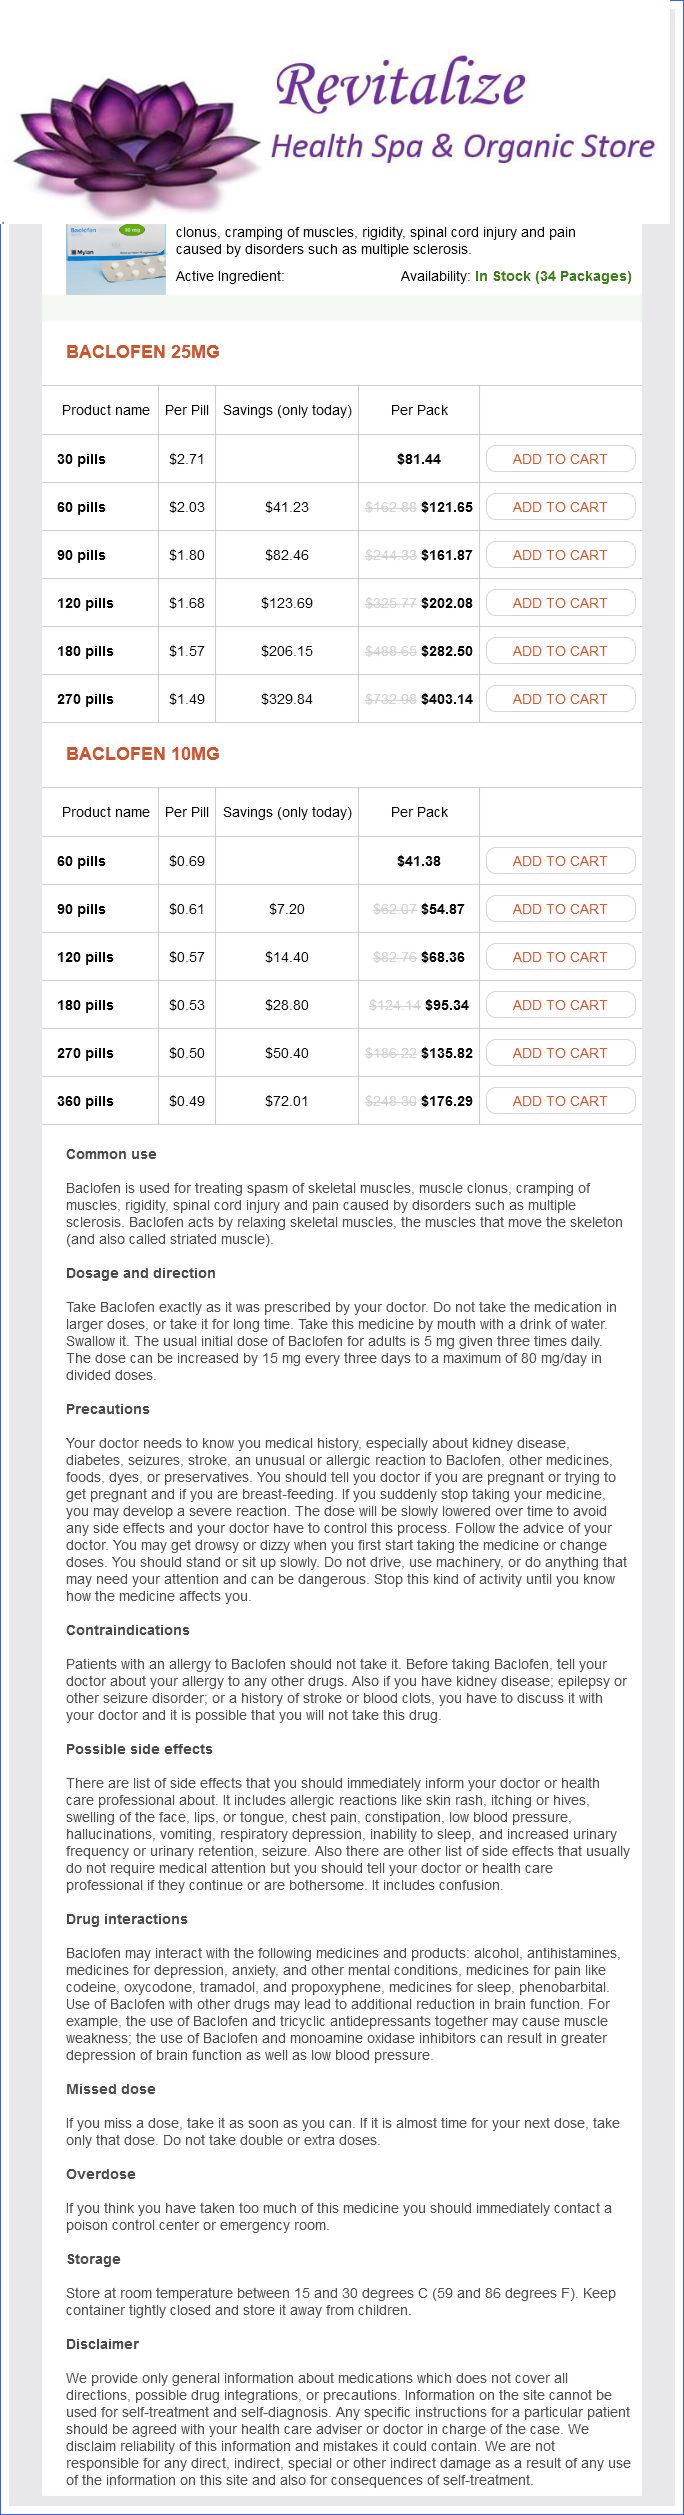Viewport: 684px width, 2515px height.
Task: Click the Health Spa & Organic Store tagline
Action: pos(462,147)
